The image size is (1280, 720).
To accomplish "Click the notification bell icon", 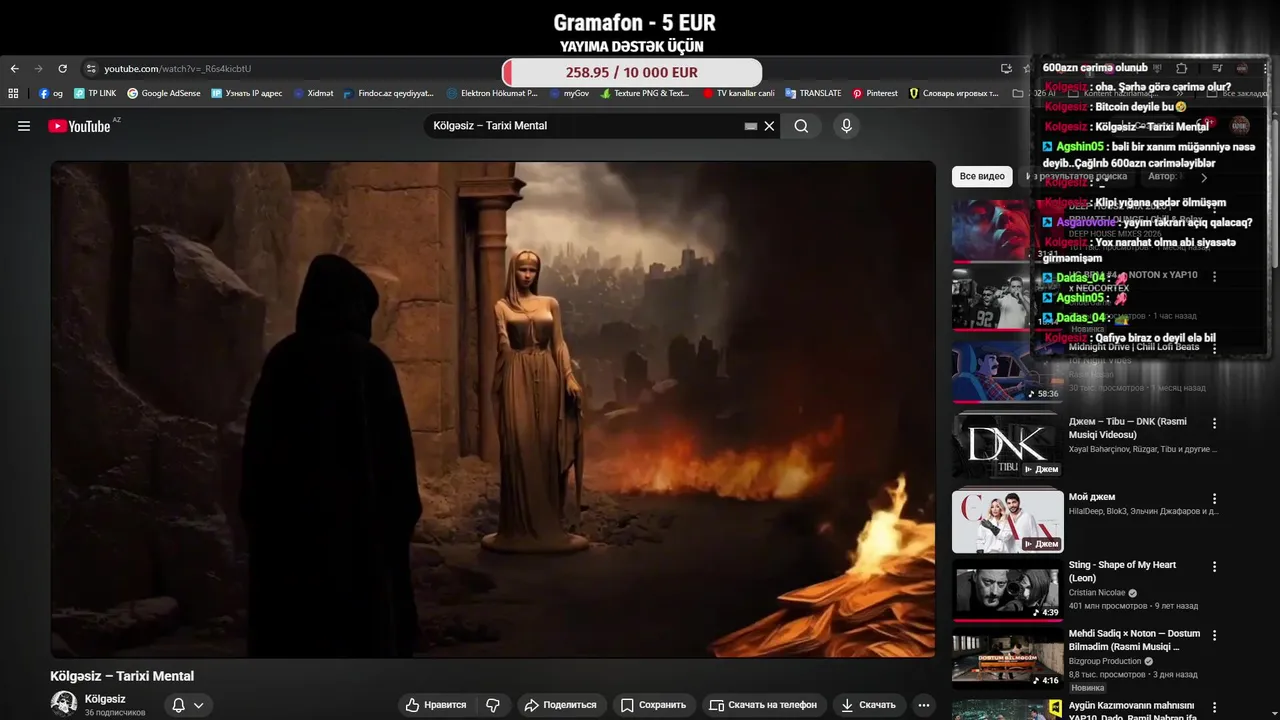I will point(178,705).
